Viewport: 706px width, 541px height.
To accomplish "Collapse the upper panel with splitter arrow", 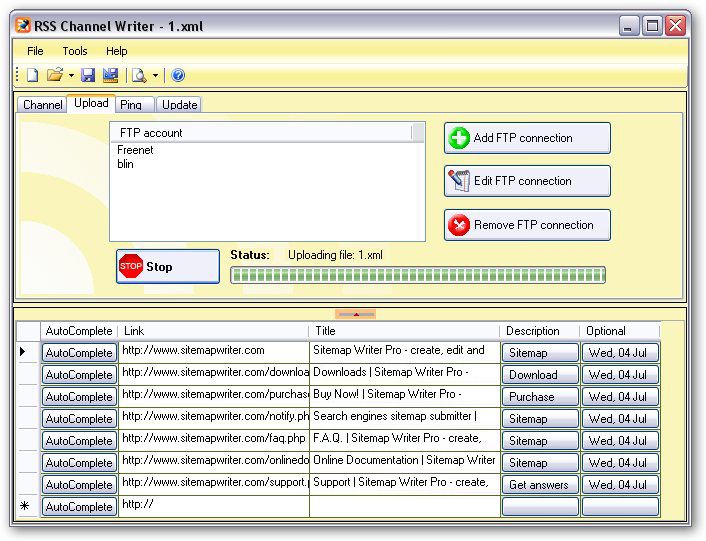I will [x=355, y=314].
